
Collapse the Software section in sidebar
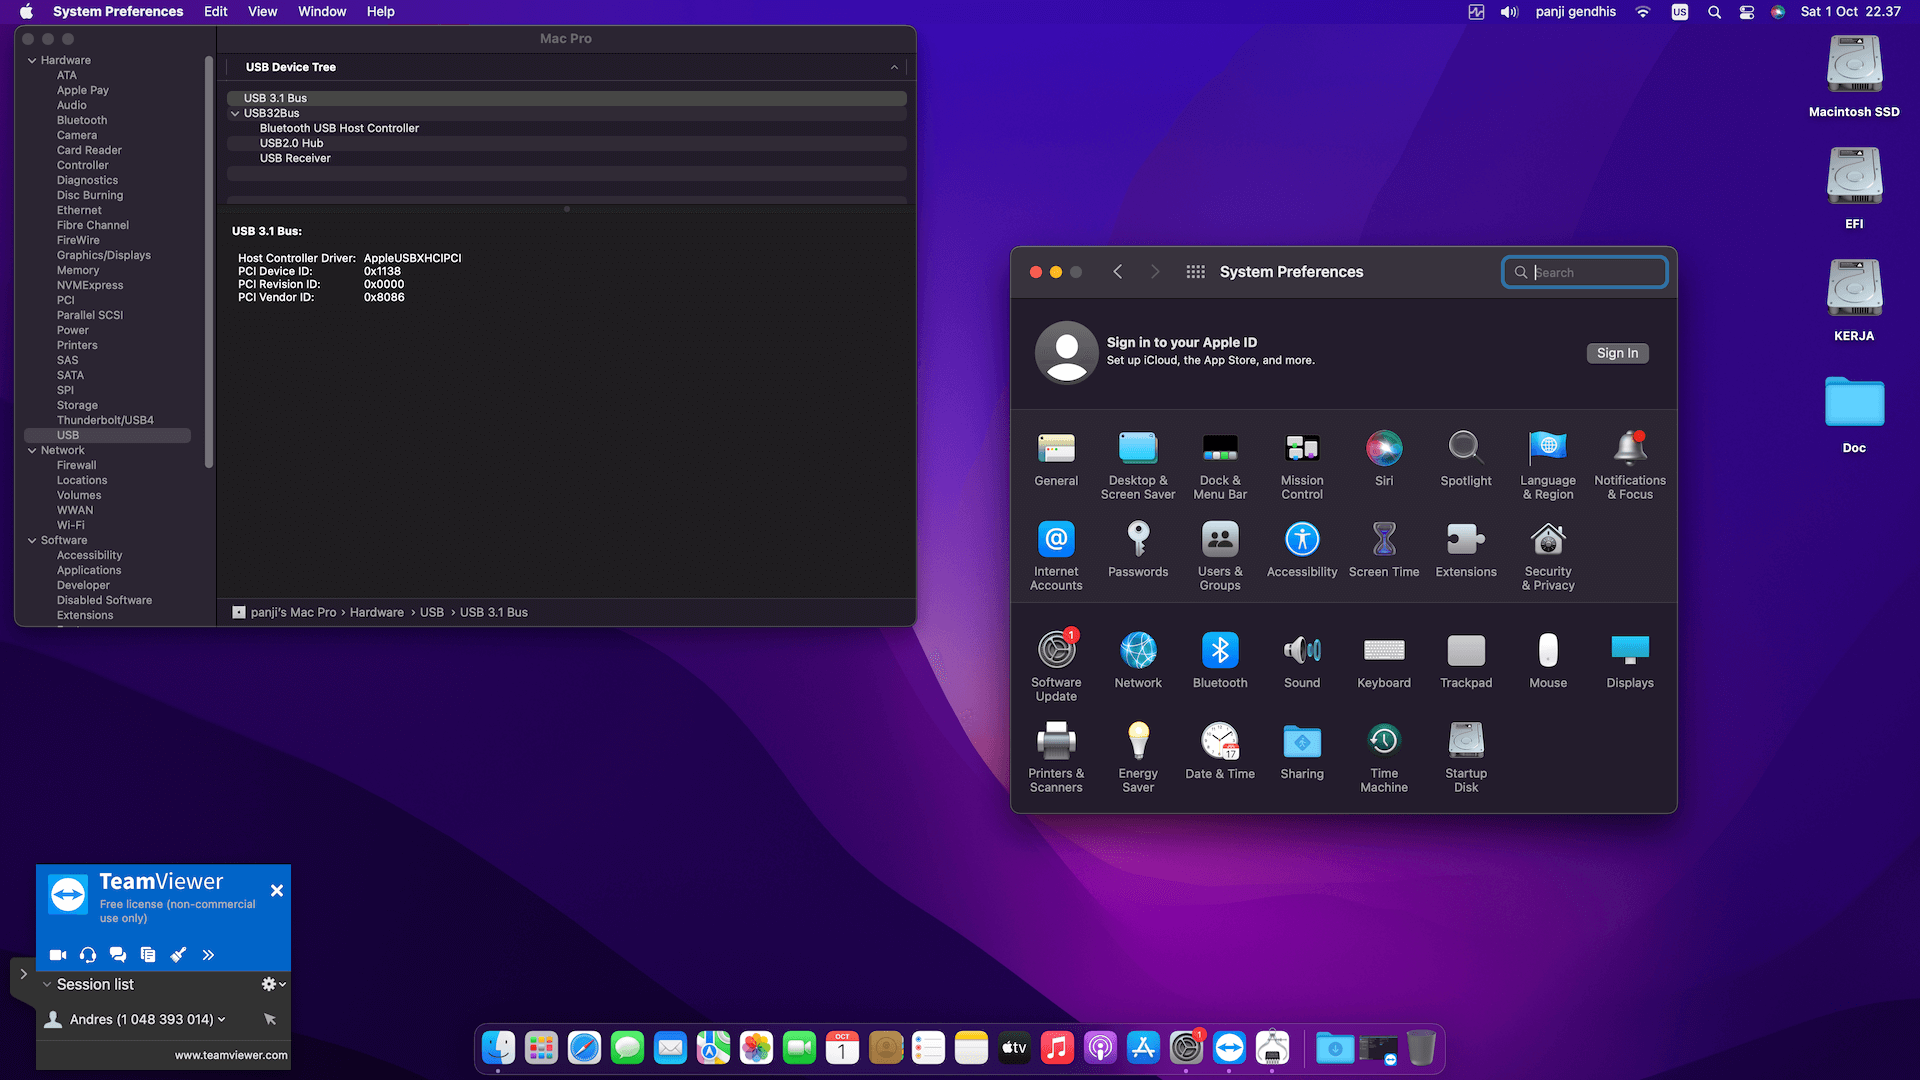pyautogui.click(x=32, y=541)
